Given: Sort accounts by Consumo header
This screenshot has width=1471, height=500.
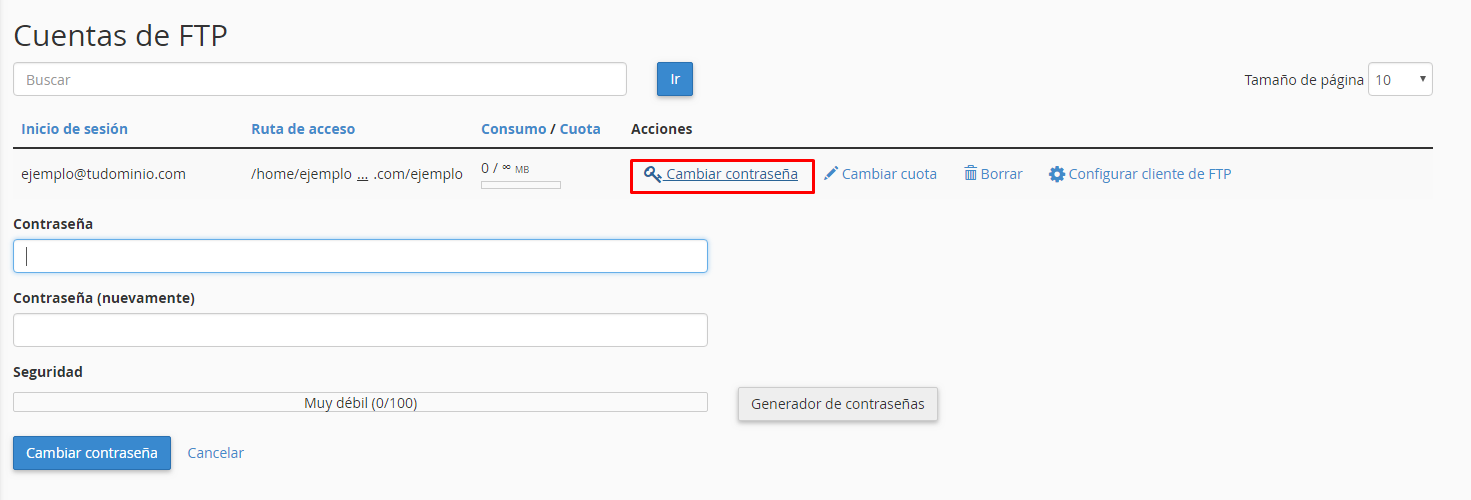Looking at the screenshot, I should [x=513, y=129].
